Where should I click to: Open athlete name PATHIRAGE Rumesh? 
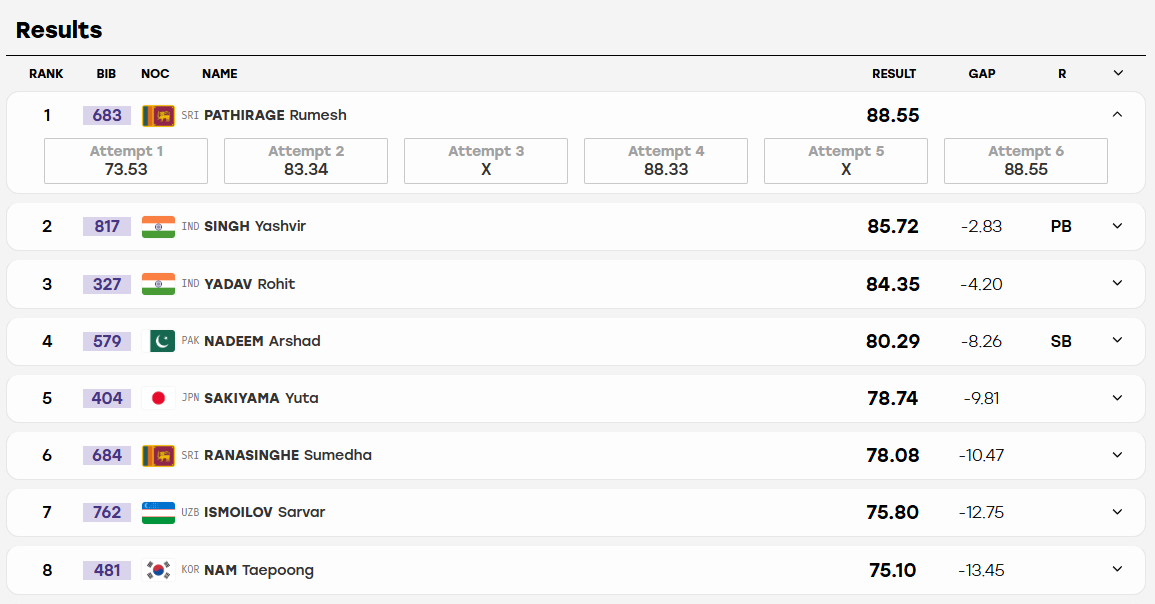click(275, 115)
